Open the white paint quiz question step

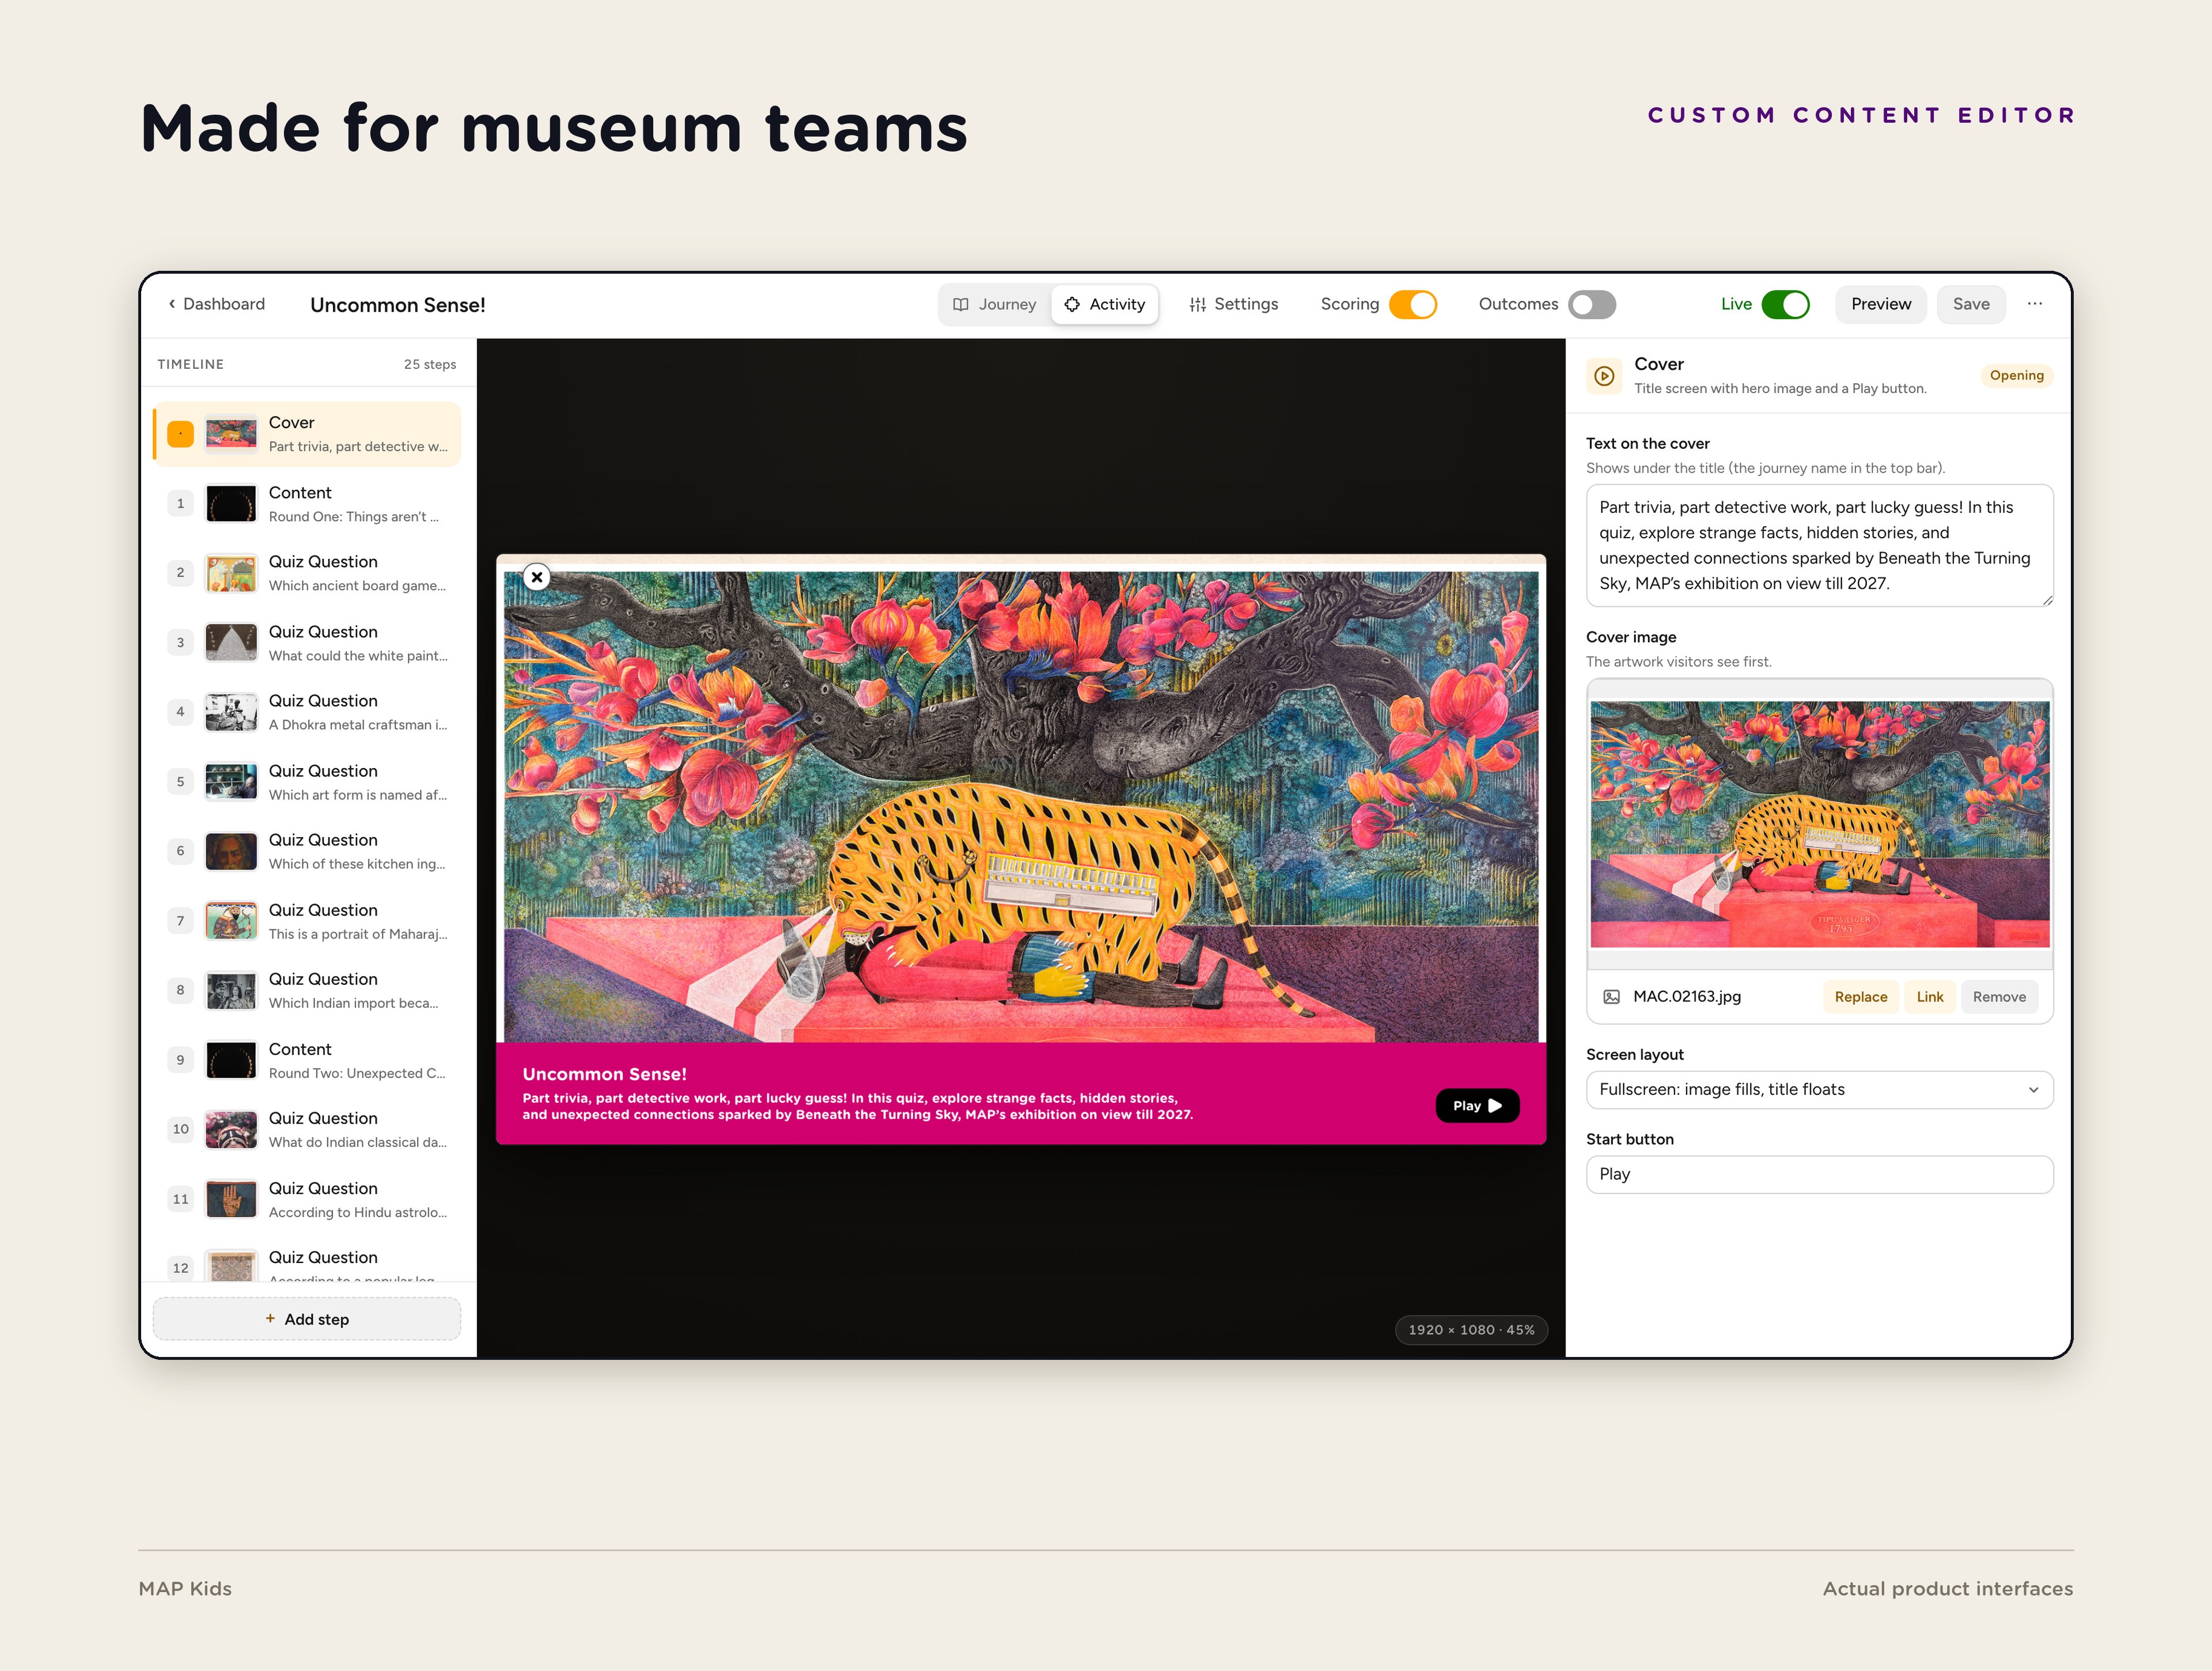(307, 643)
